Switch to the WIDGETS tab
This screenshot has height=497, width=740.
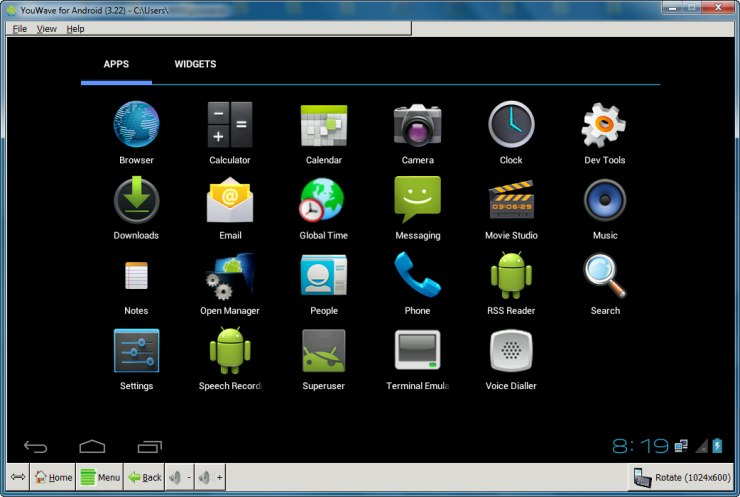[x=195, y=64]
